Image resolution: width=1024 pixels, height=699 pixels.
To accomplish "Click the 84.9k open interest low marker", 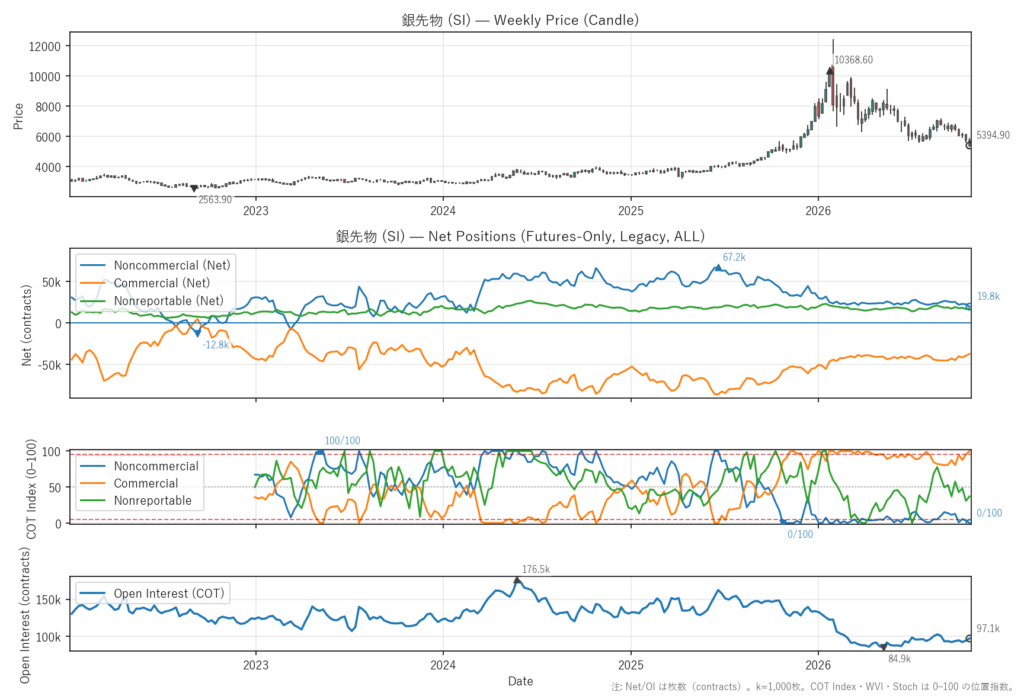I will pyautogui.click(x=884, y=647).
